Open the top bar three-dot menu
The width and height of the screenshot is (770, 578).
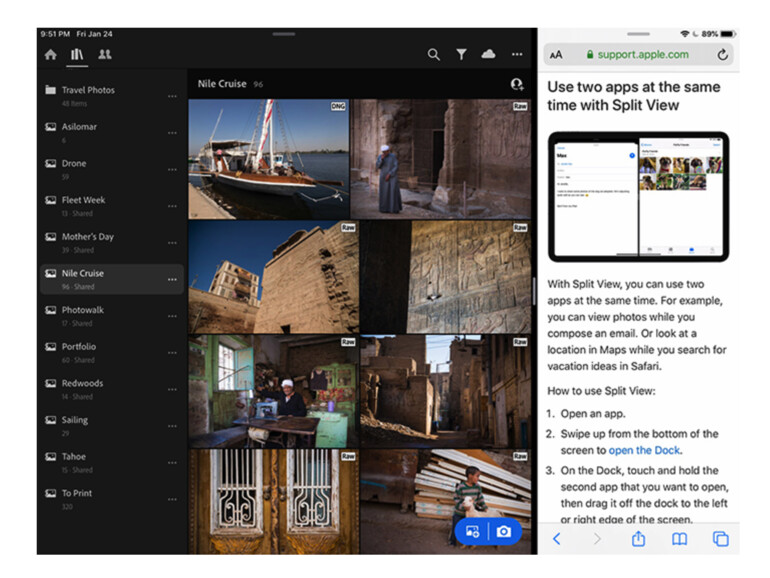coord(517,55)
